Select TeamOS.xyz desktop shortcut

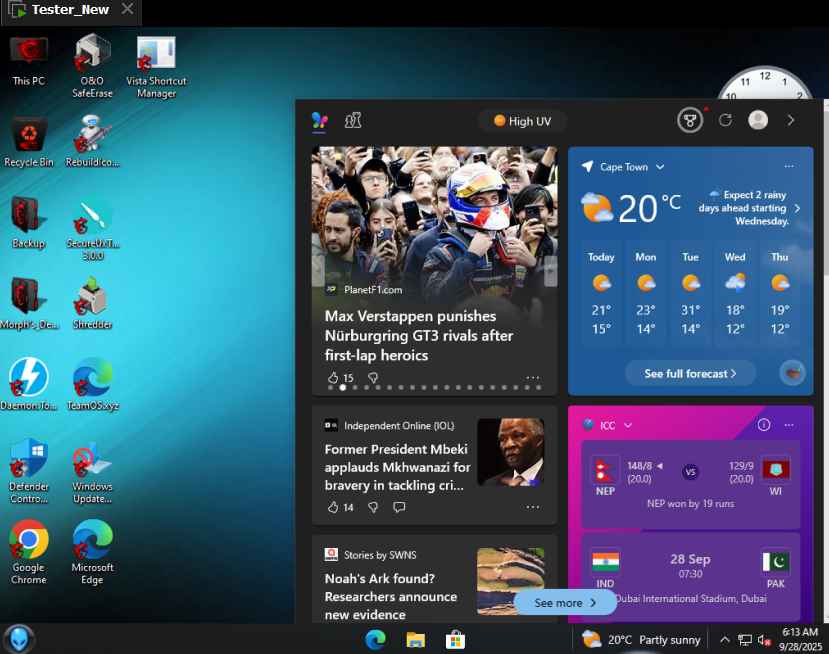[x=93, y=384]
